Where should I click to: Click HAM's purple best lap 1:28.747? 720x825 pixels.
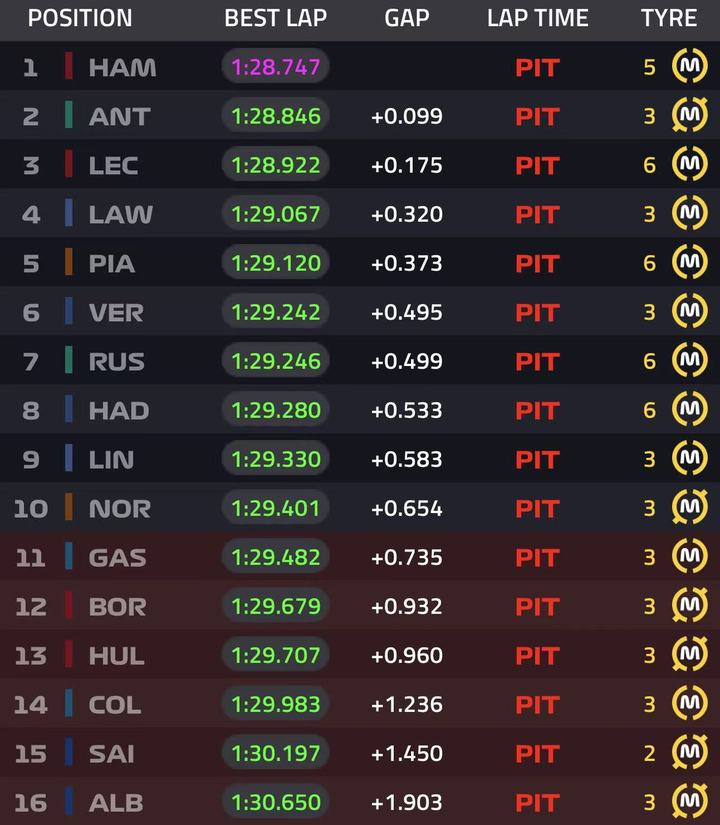276,67
